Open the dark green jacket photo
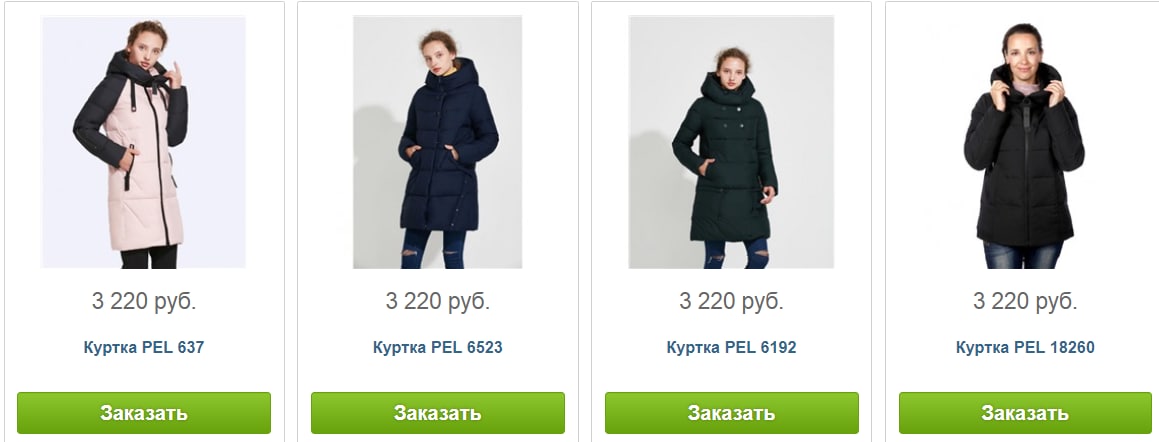The height and width of the screenshot is (442, 1159). [731, 142]
